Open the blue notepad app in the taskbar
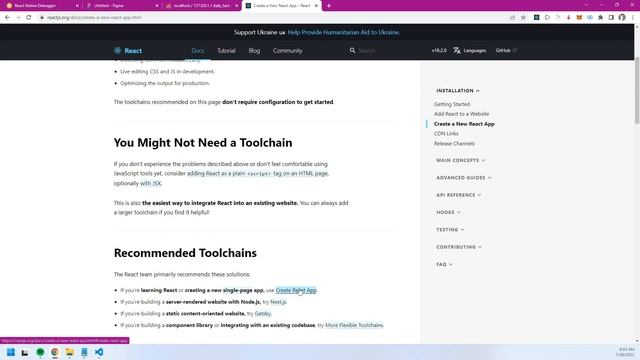Screen dimensions: 640x360 (x=84, y=352)
